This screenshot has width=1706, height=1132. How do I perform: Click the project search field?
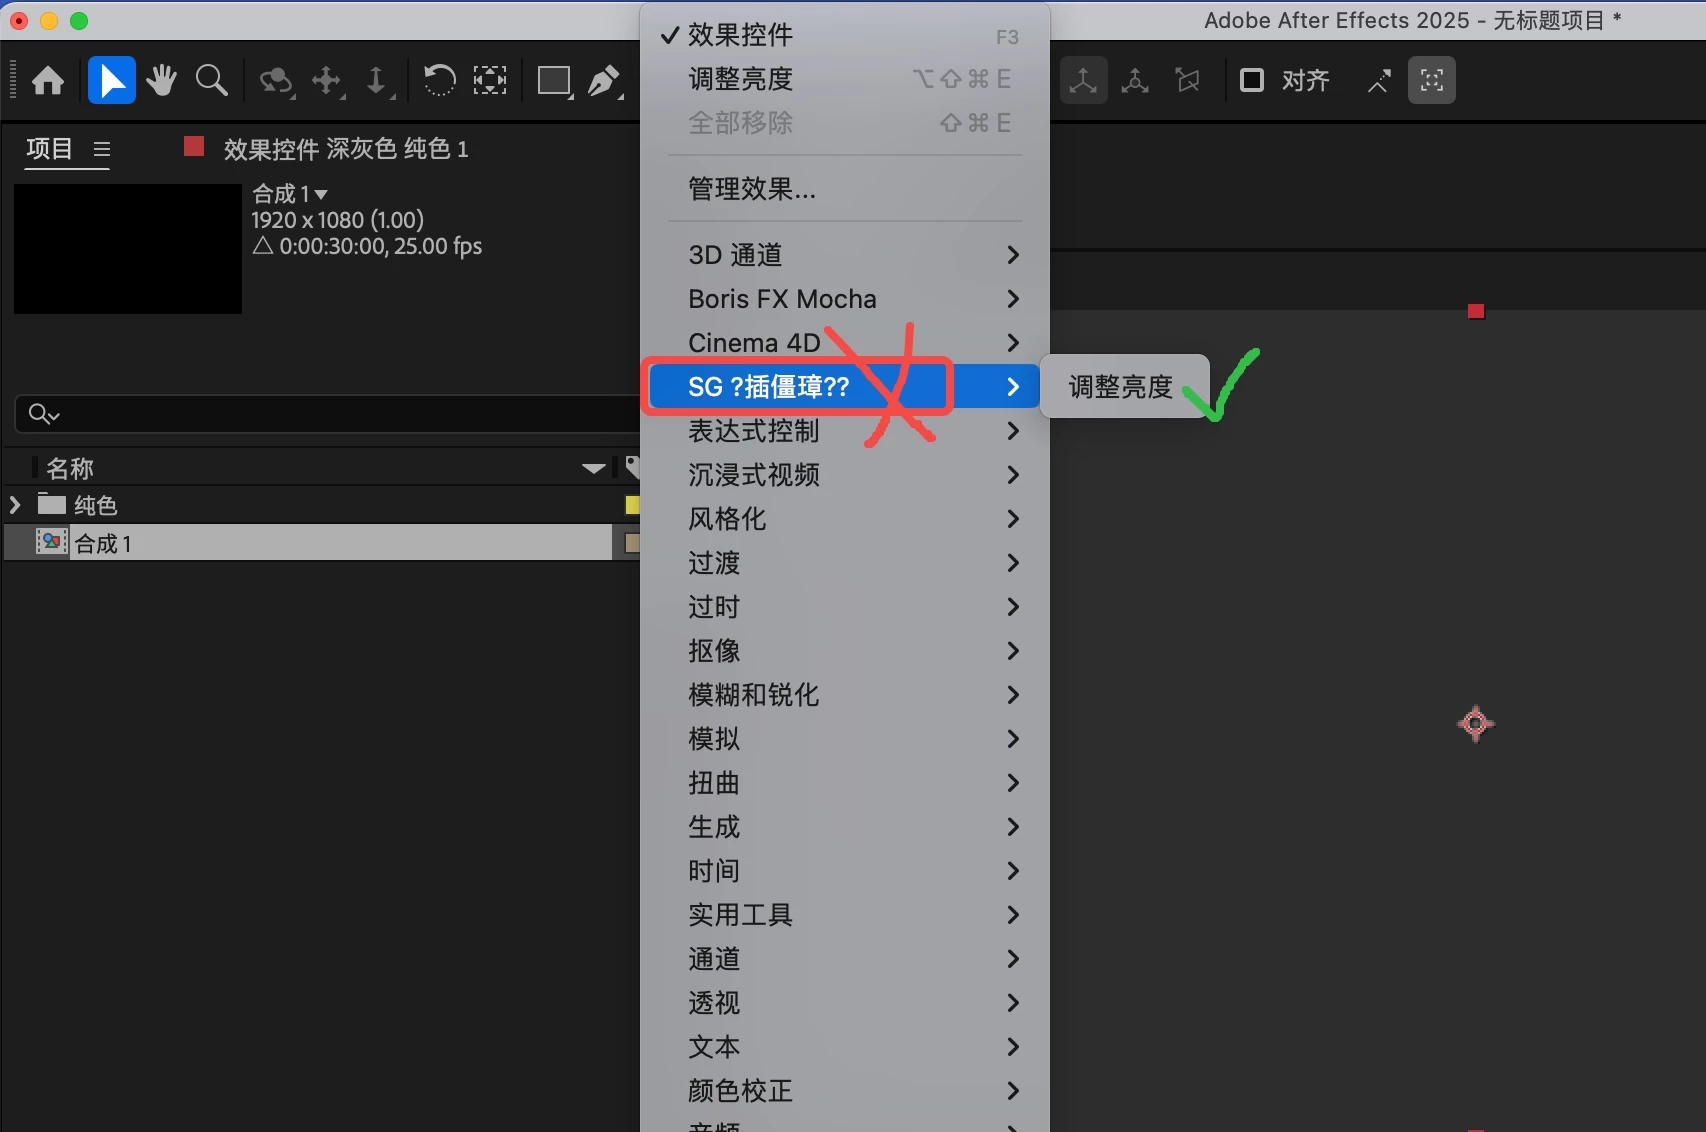coord(327,413)
